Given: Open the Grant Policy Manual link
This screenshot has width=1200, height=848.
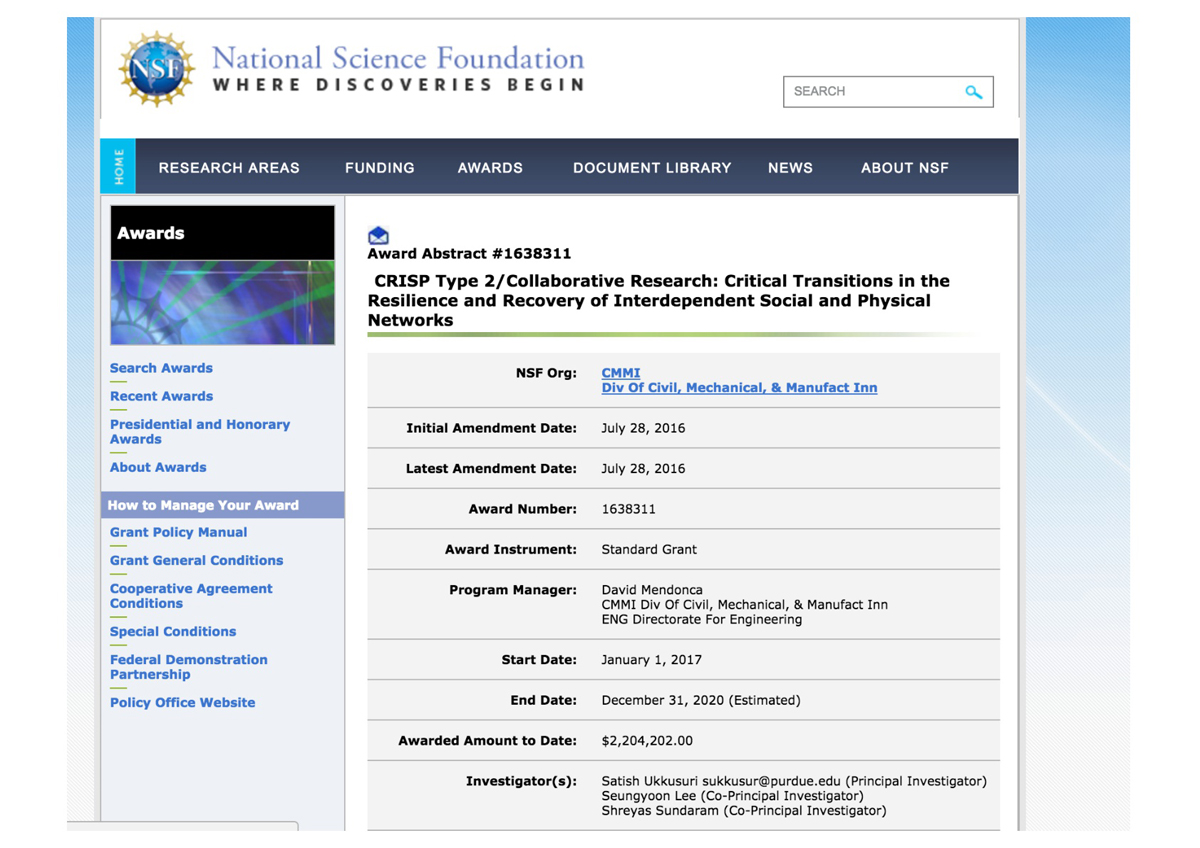Looking at the screenshot, I should pyautogui.click(x=178, y=532).
